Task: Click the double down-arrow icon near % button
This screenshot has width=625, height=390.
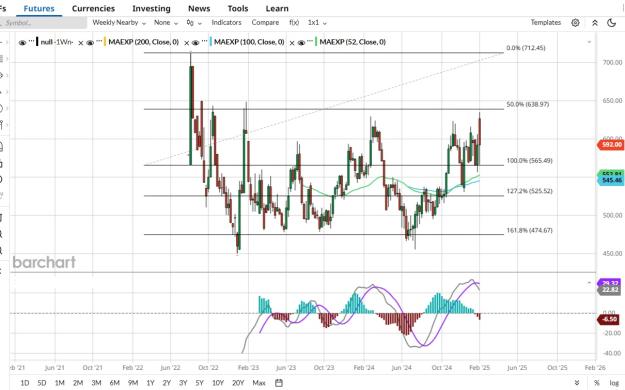Action: (576, 383)
